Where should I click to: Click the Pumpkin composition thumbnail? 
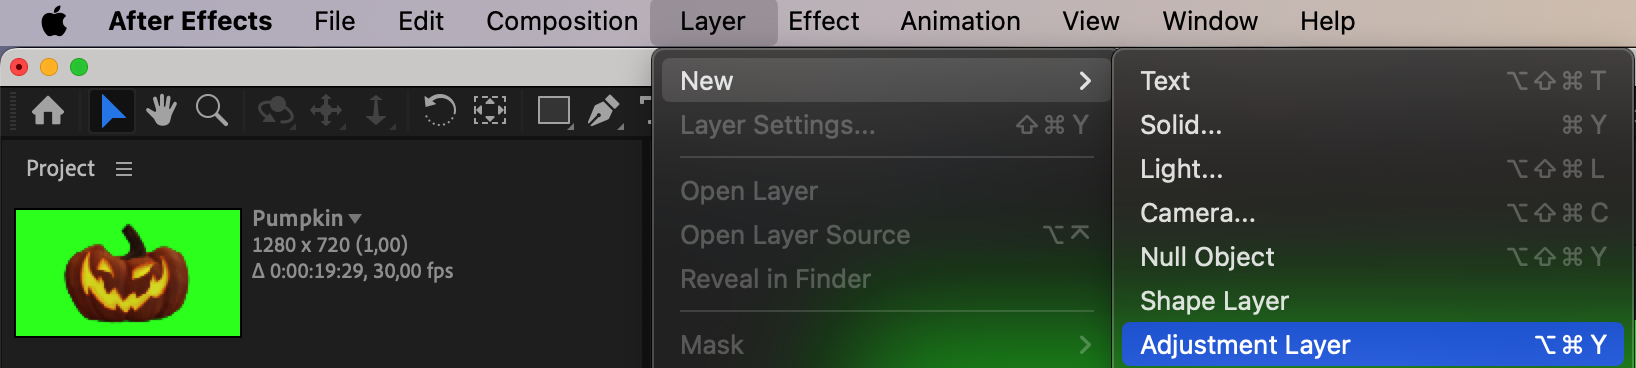pyautogui.click(x=128, y=273)
